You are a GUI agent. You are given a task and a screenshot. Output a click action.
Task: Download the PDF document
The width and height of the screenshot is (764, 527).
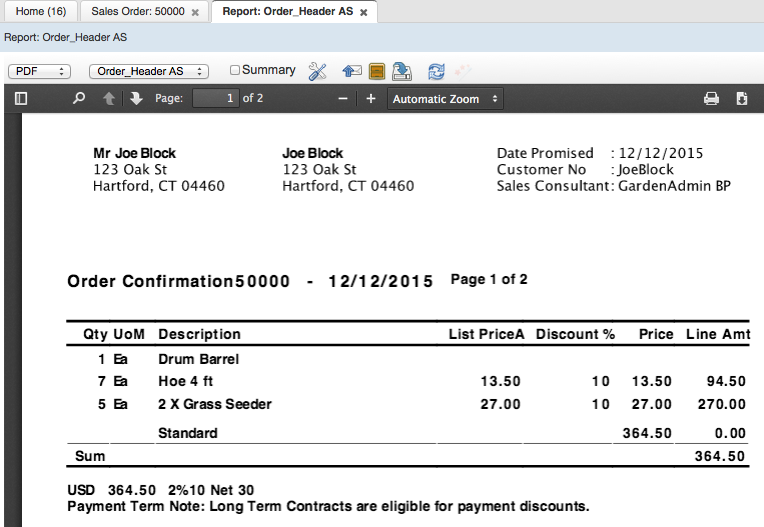(742, 99)
